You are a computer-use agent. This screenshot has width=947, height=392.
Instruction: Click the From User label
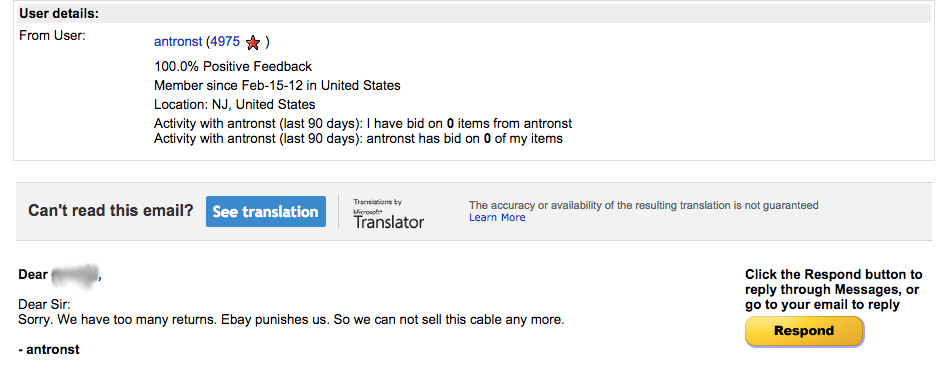coord(53,35)
